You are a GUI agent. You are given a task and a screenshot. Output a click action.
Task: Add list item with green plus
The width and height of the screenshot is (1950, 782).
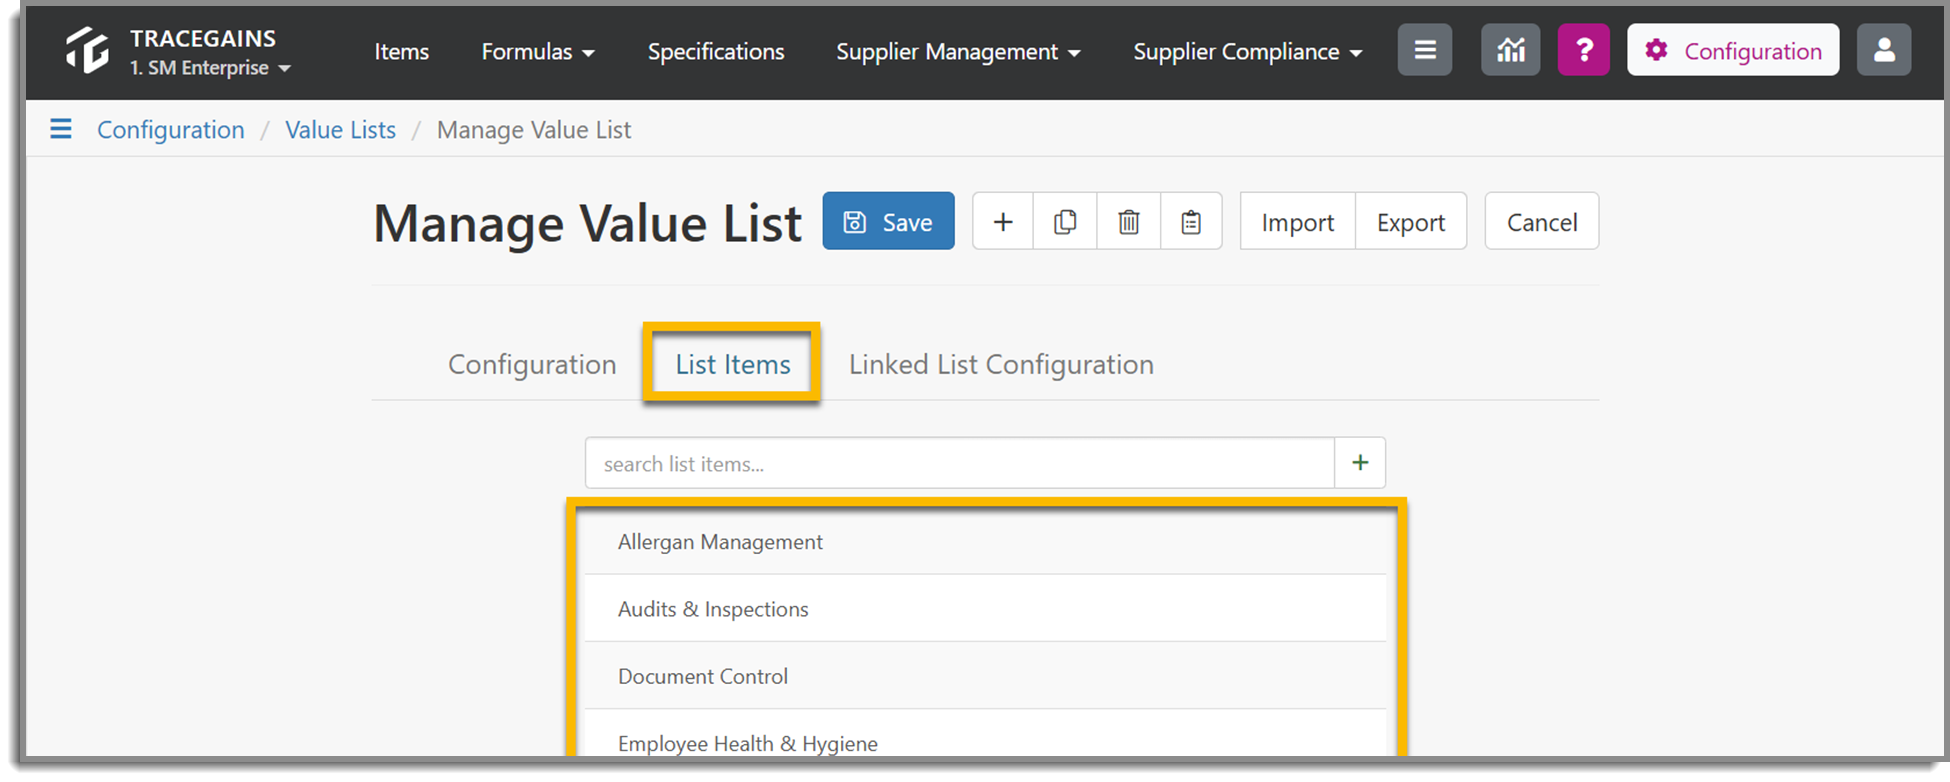[x=1360, y=463]
